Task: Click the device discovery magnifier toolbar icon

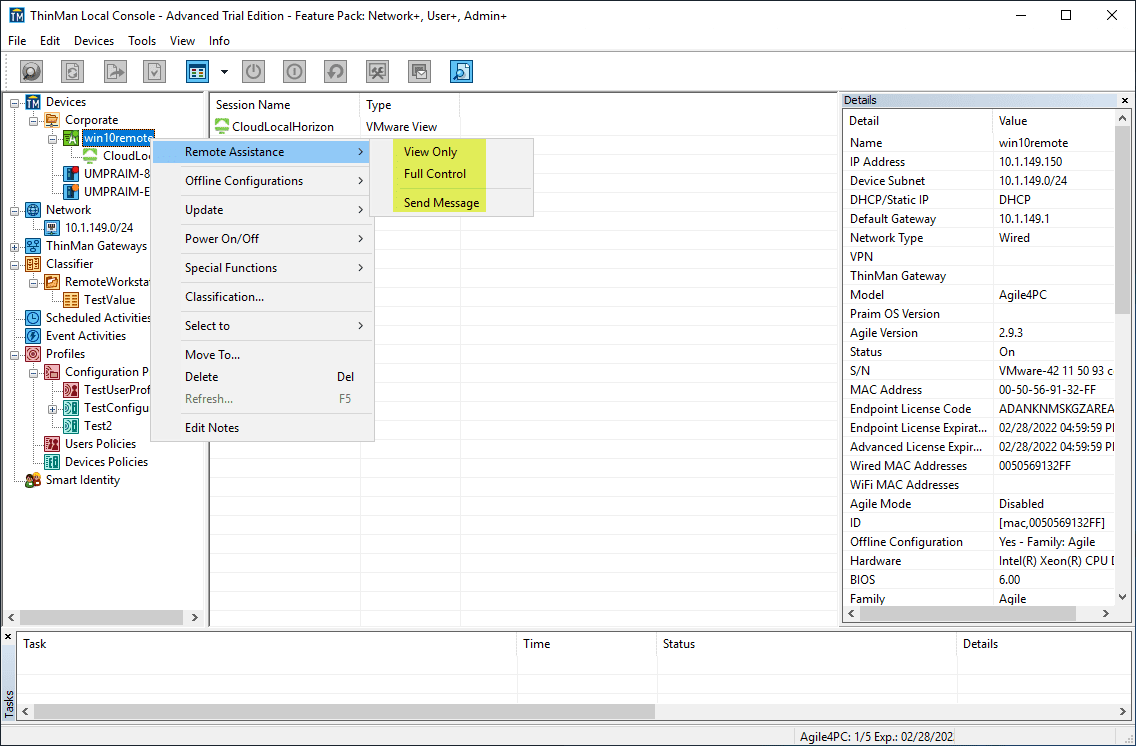Action: pos(31,71)
